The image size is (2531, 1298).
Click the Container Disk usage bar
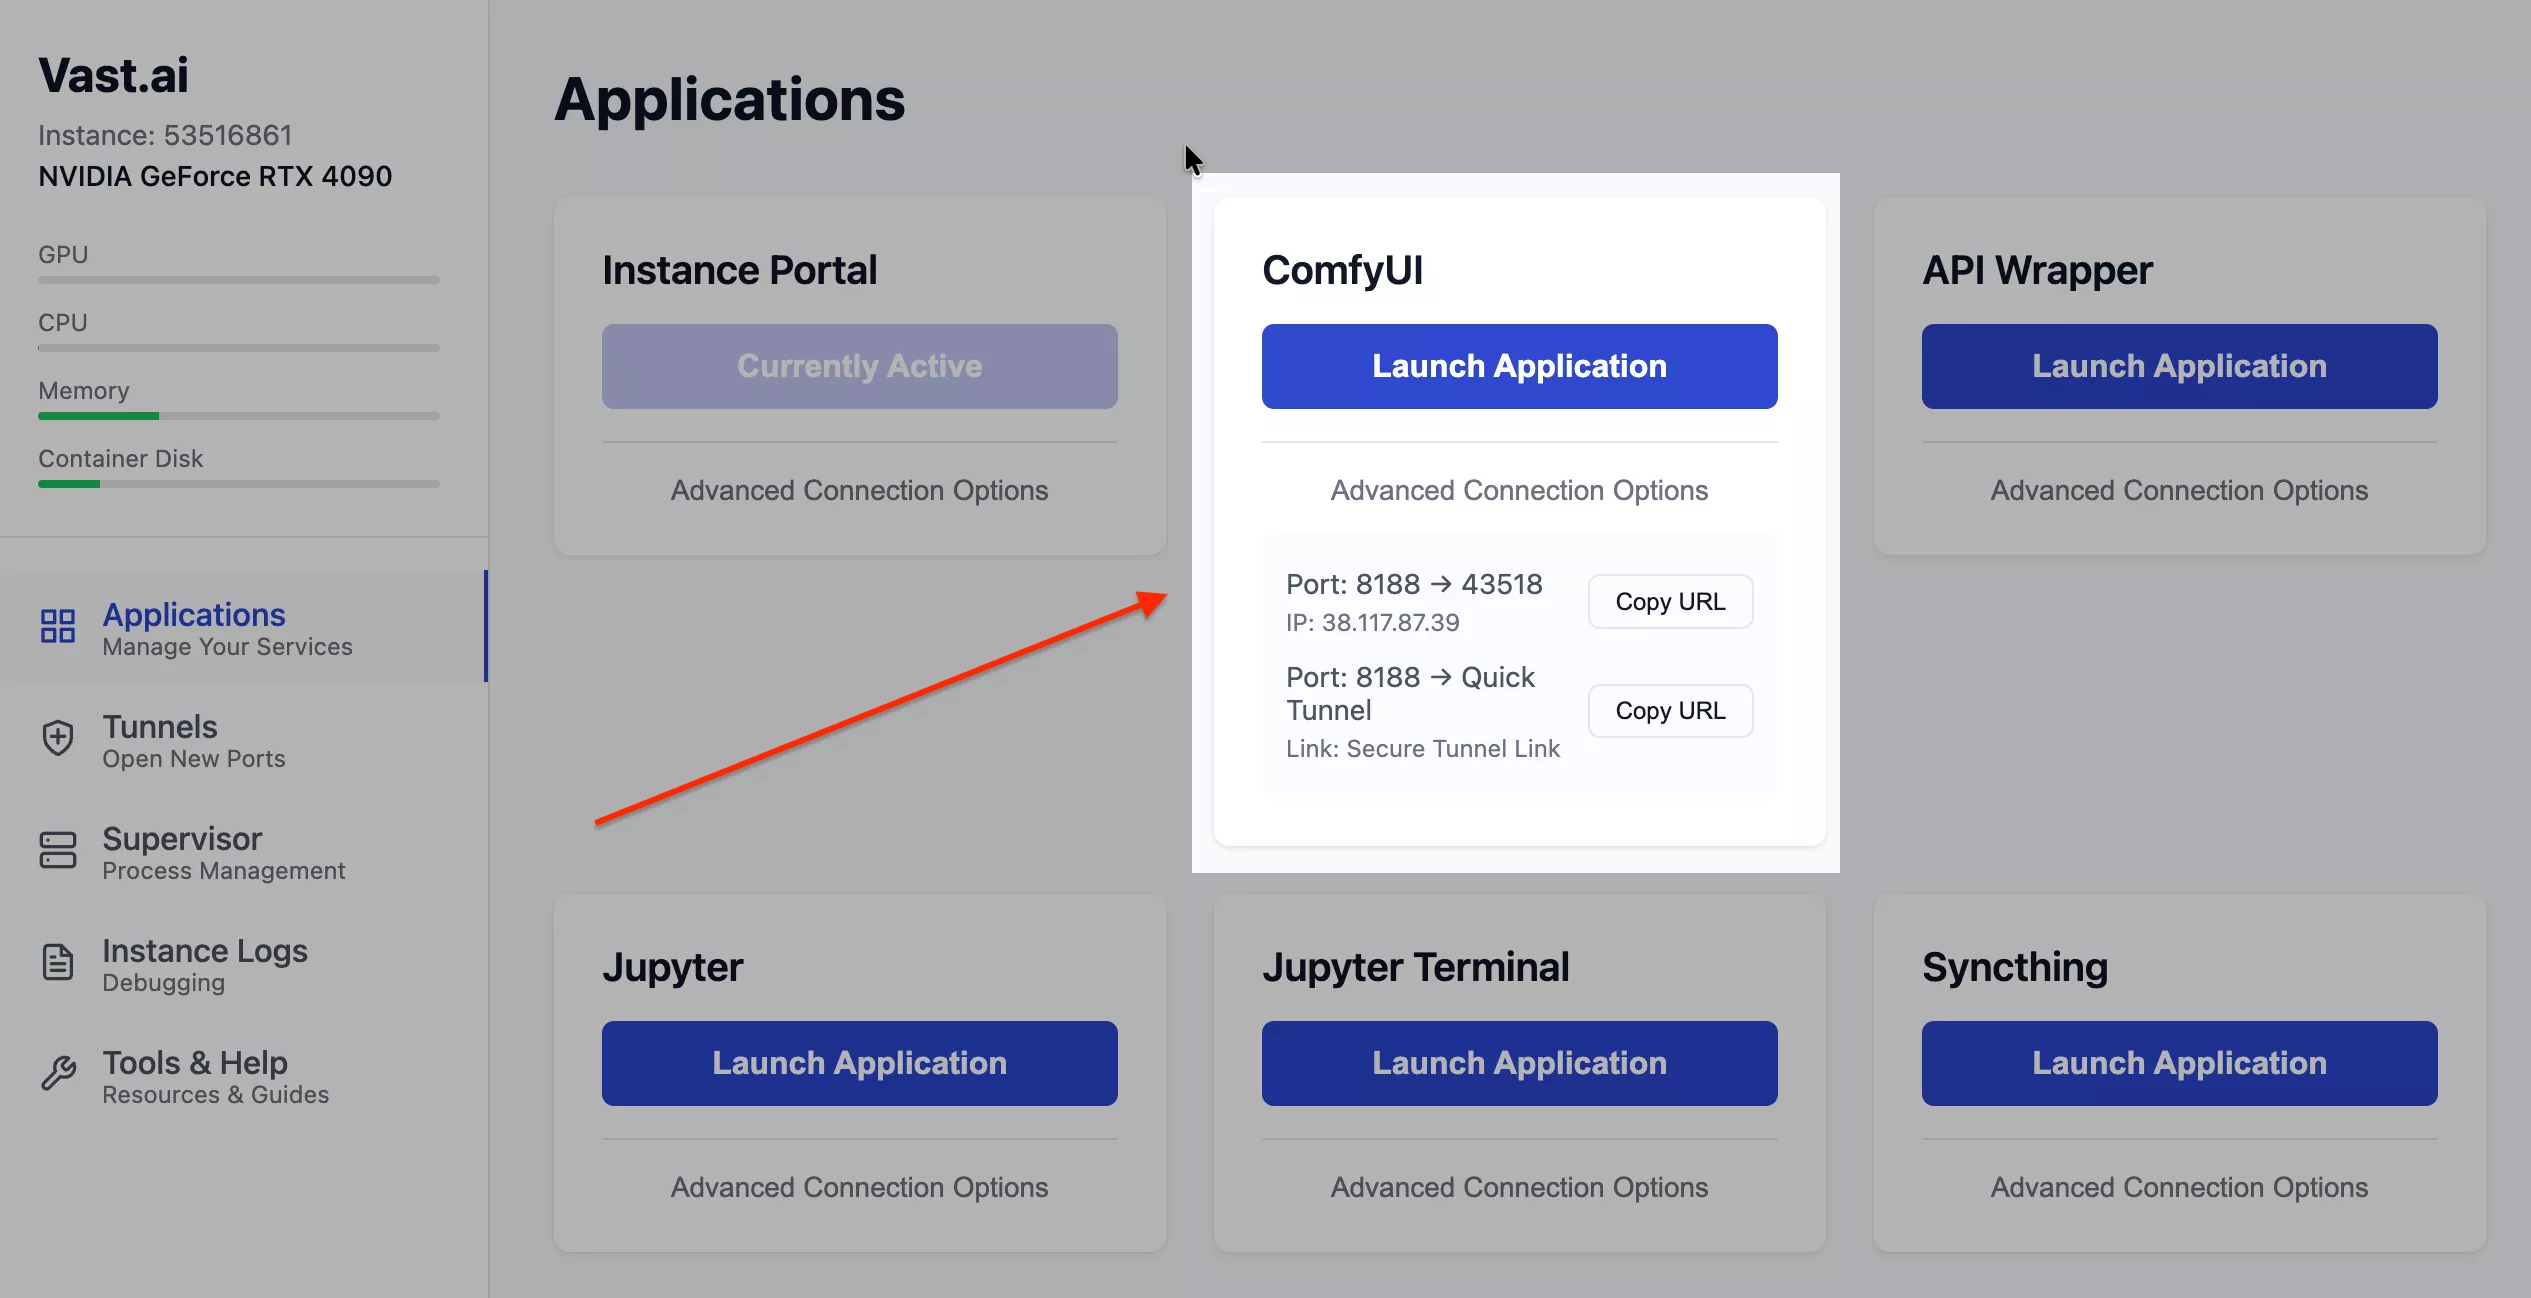click(x=239, y=484)
